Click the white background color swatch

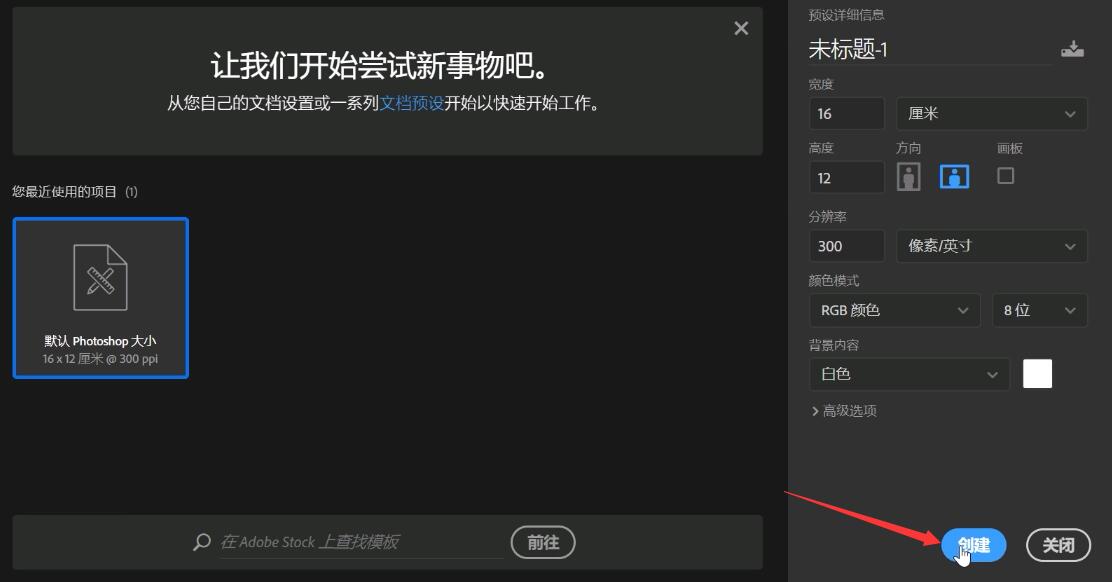tap(1038, 374)
